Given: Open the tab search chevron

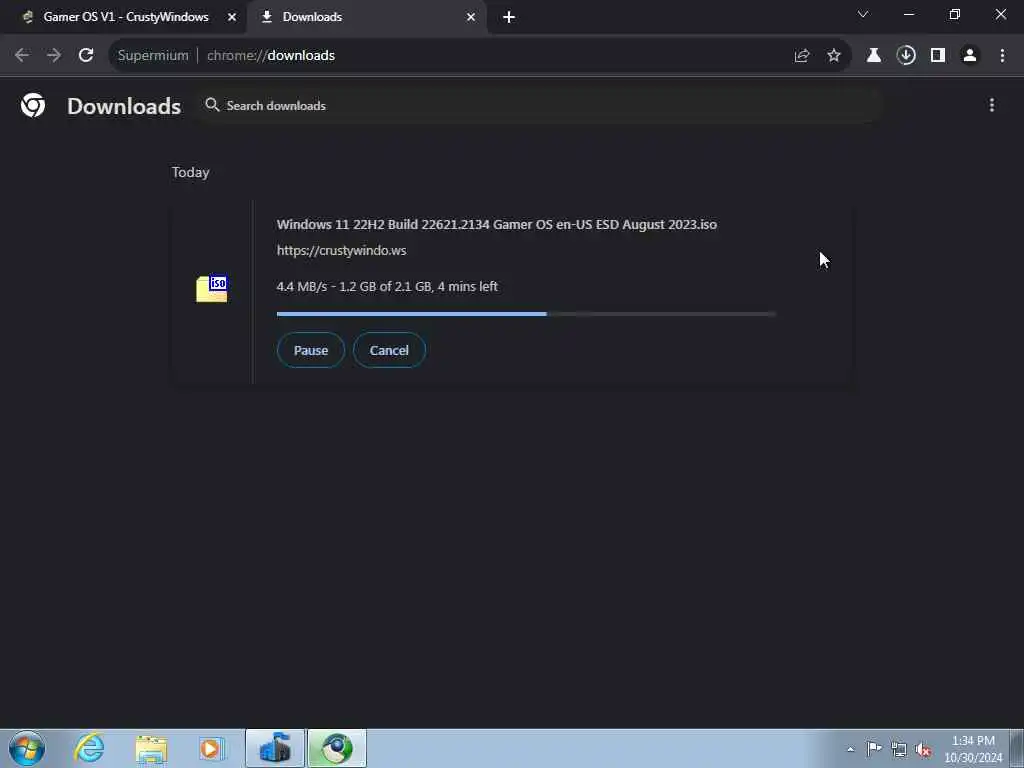Looking at the screenshot, I should [863, 14].
